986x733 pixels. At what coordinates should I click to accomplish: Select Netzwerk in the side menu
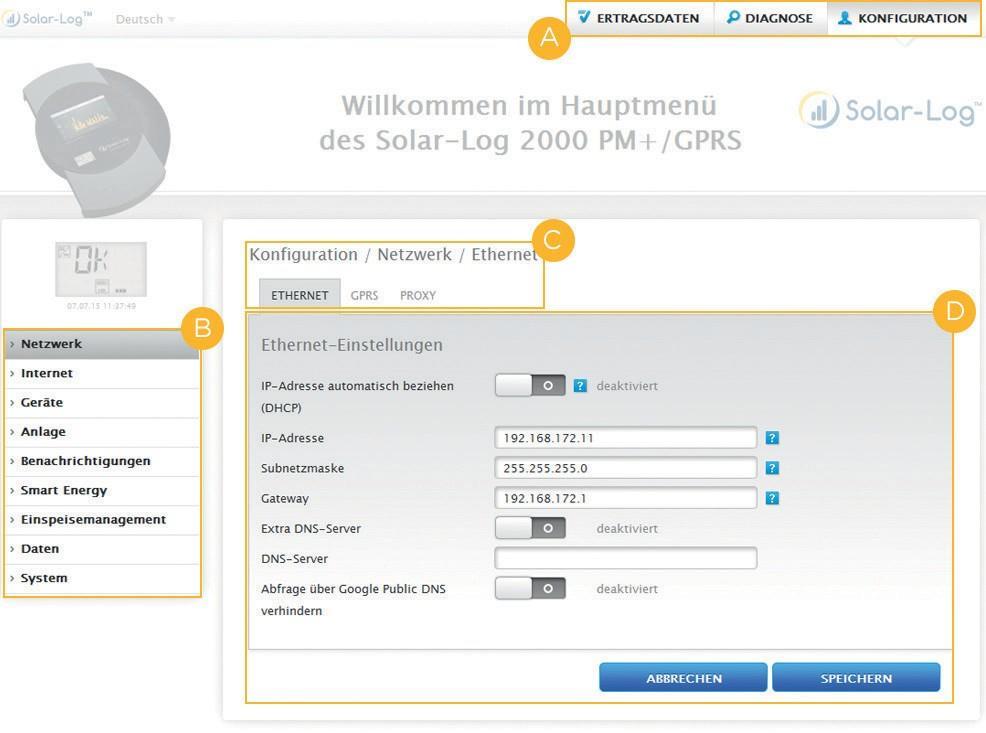pos(102,344)
